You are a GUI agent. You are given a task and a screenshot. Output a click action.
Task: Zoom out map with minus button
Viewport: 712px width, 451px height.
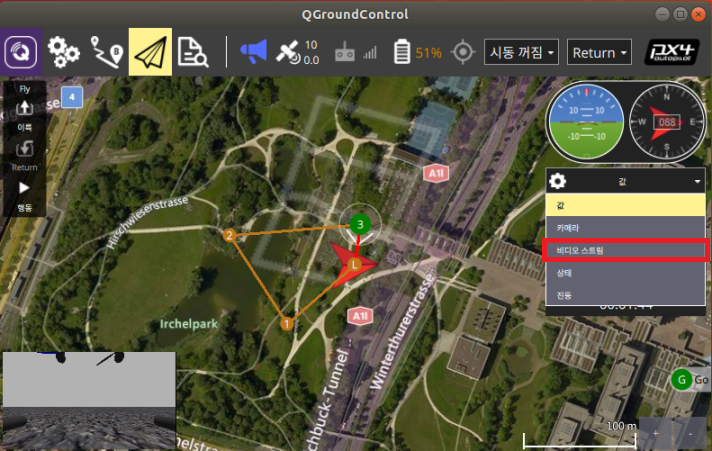690,433
